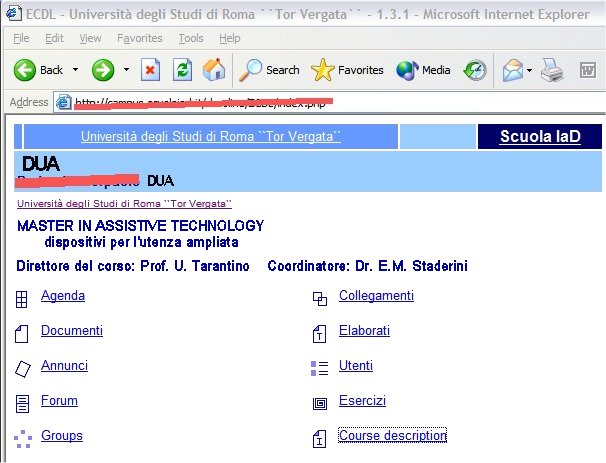Click the Elaborati document icon

(319, 334)
